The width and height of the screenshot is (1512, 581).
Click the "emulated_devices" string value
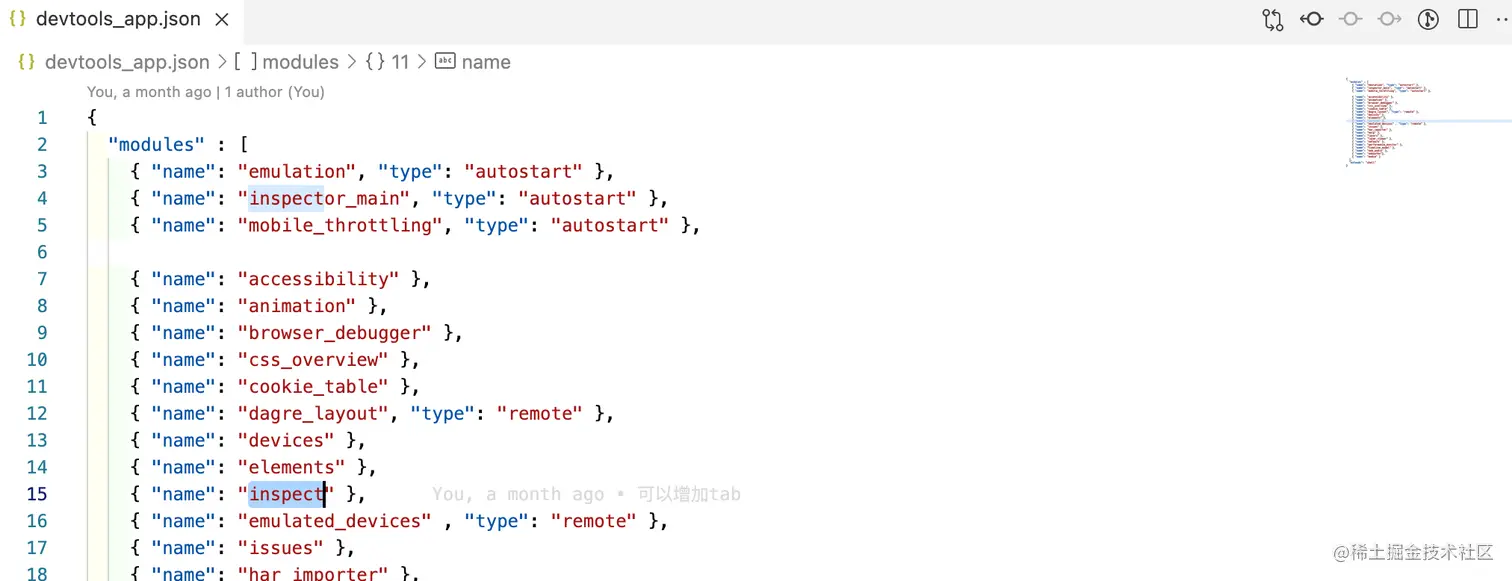click(335, 521)
